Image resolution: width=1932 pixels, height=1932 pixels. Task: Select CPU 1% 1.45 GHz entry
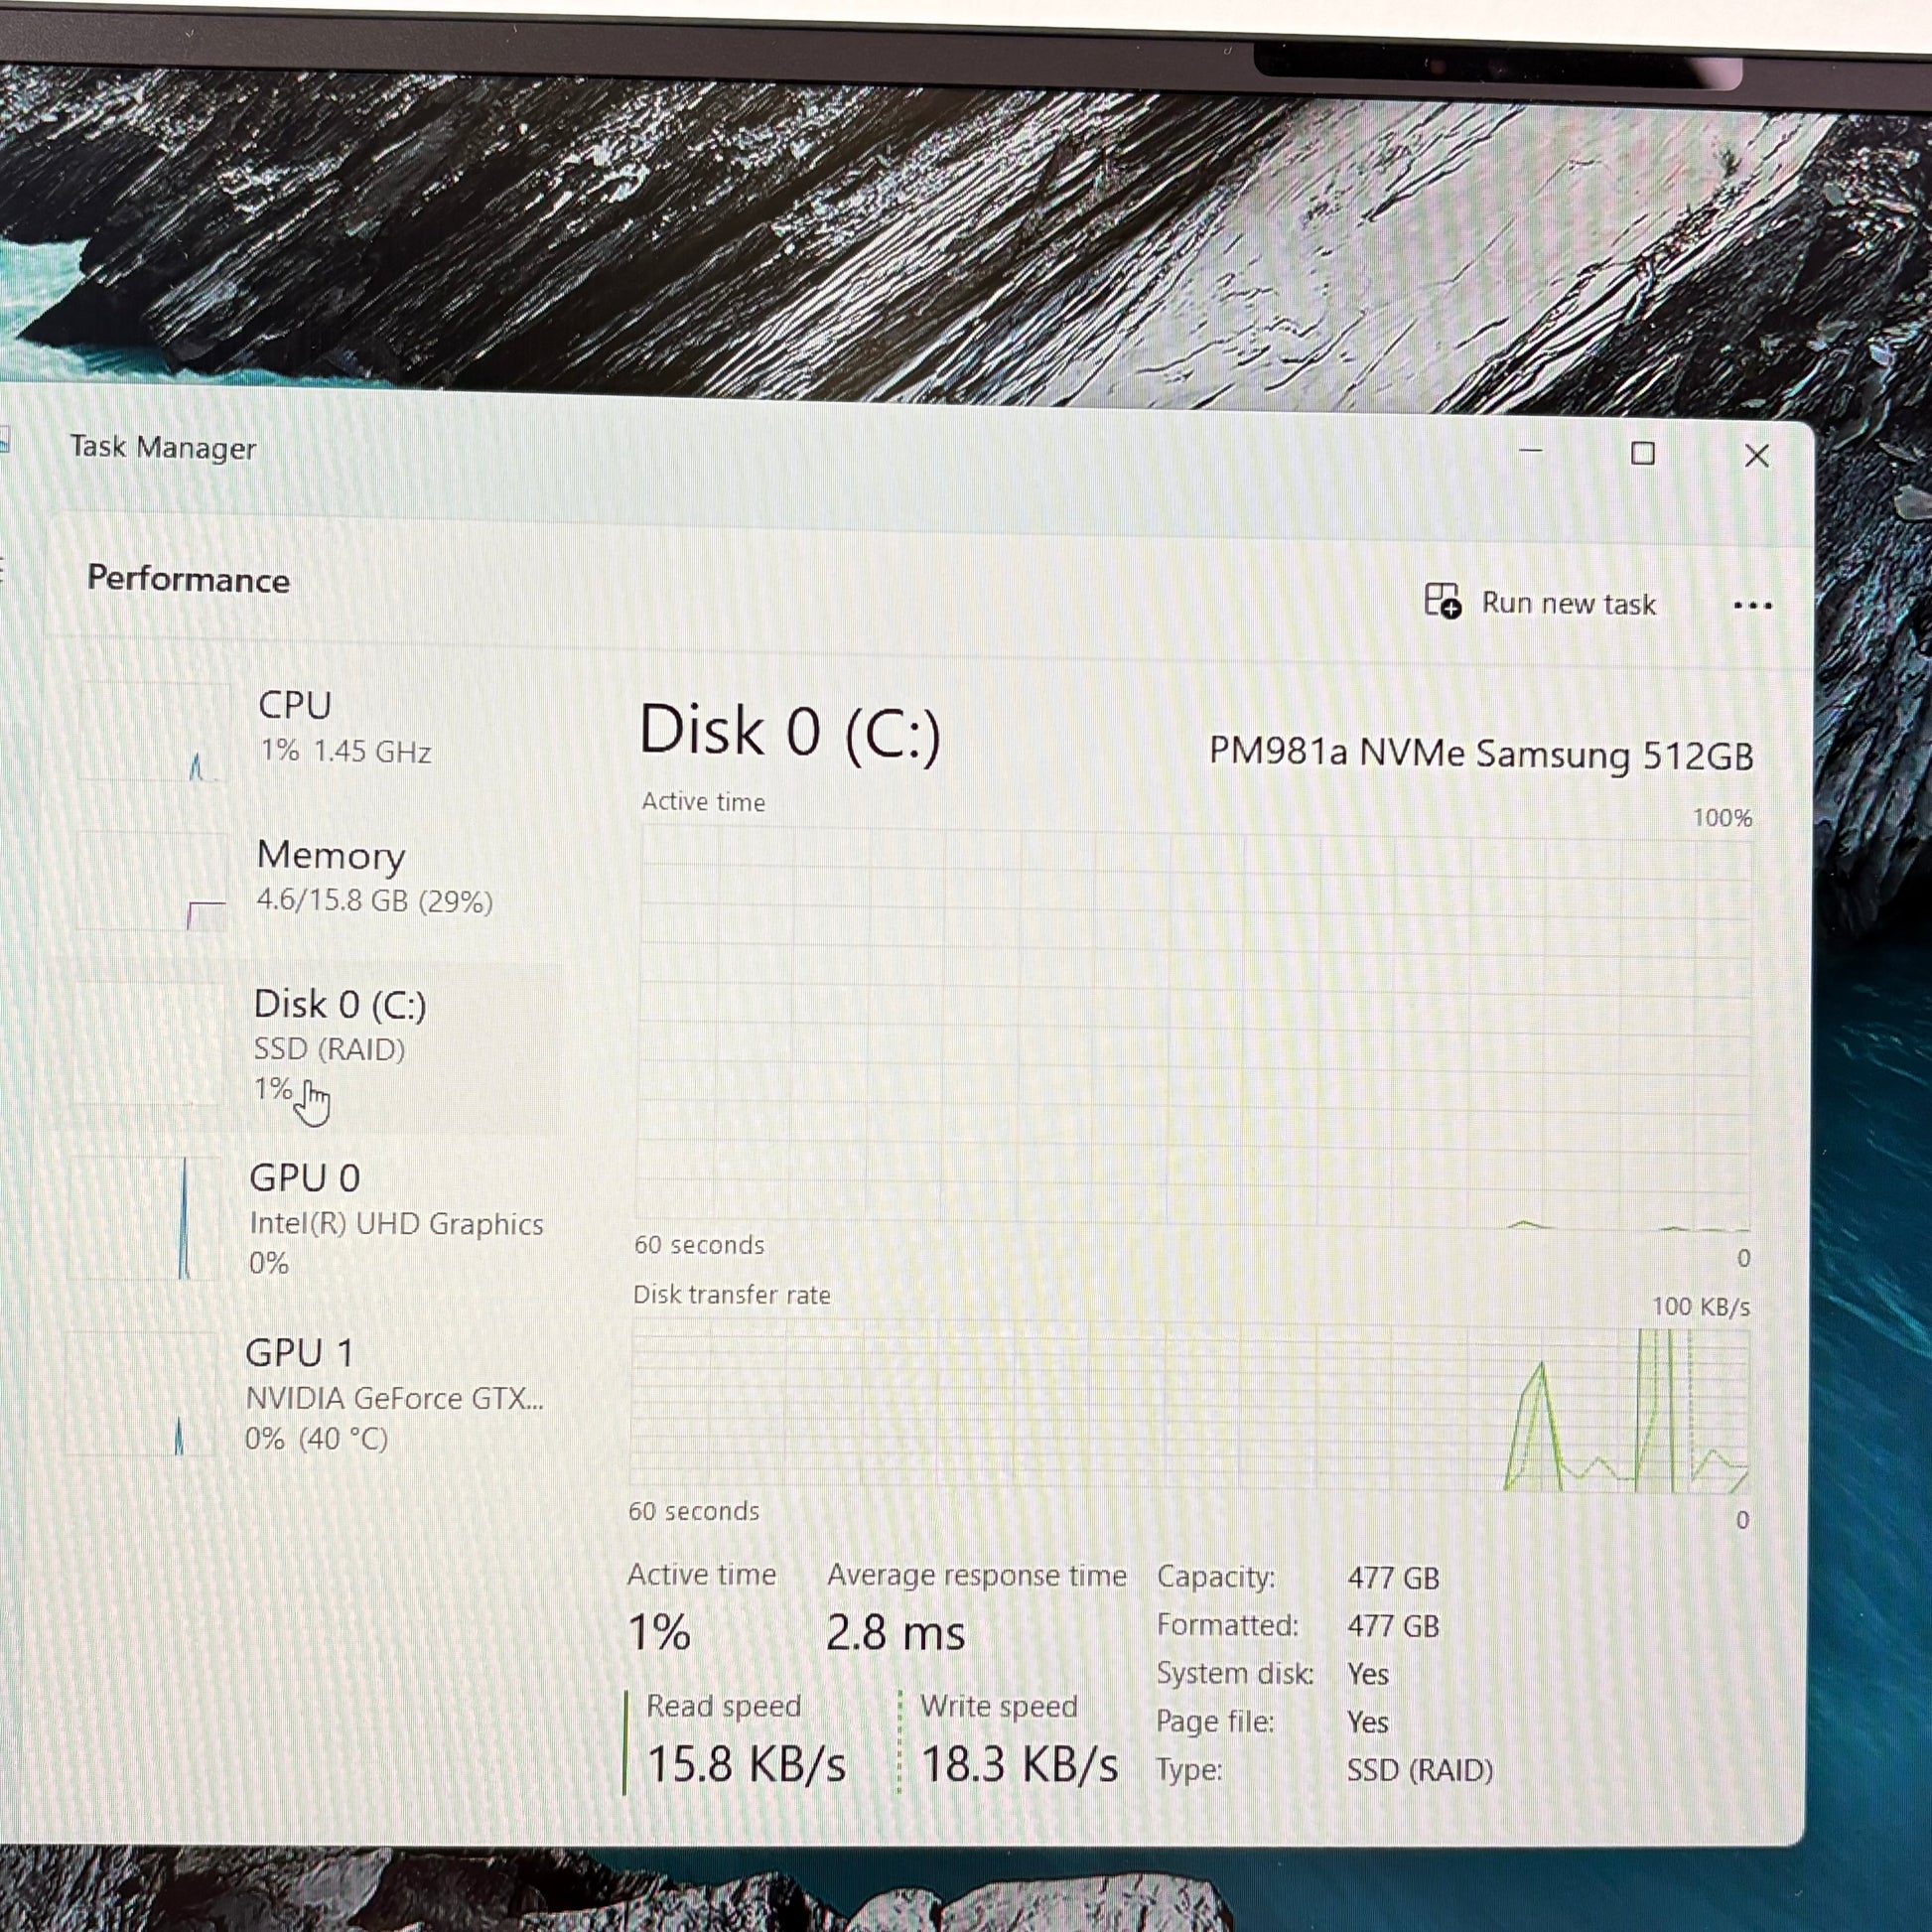coord(344,727)
